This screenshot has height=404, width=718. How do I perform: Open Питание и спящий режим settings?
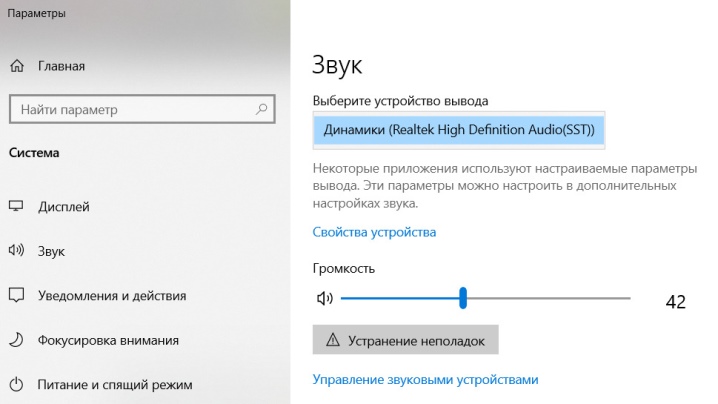115,385
